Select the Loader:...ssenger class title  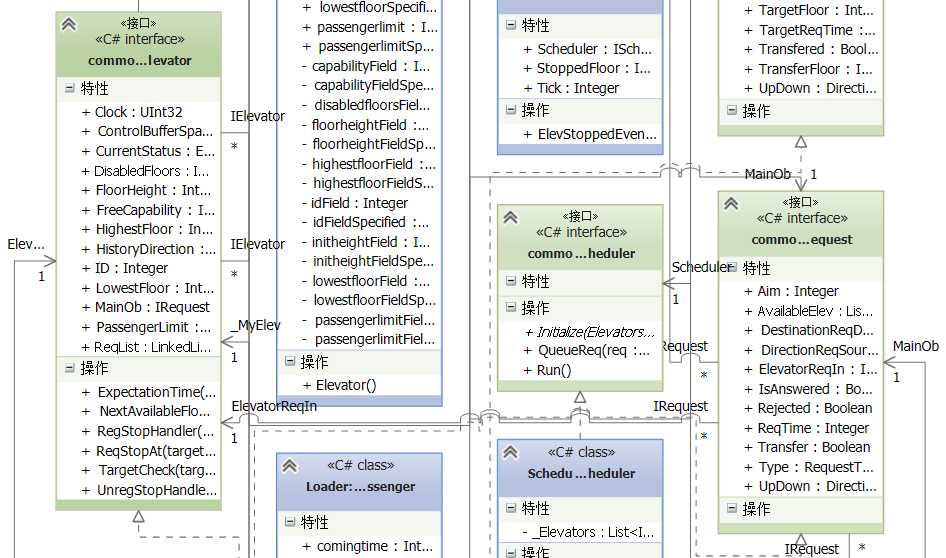pyautogui.click(x=360, y=486)
